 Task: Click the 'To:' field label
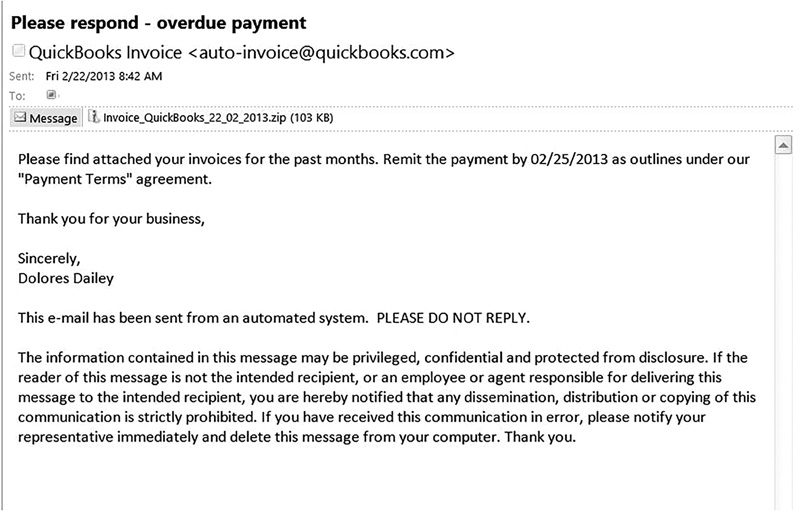point(19,96)
